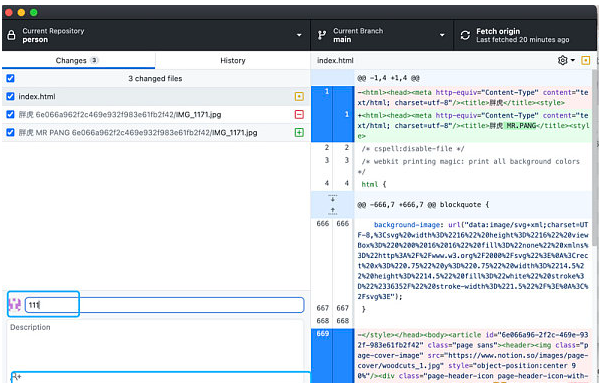
Task: Open the Current Branch dropdown
Action: click(382, 35)
